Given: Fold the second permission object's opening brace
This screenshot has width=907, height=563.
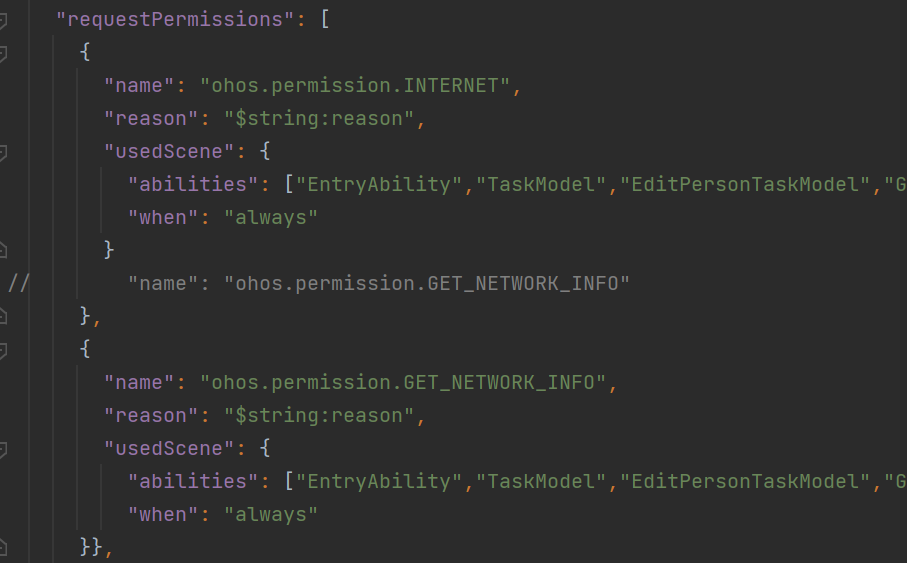Looking at the screenshot, I should 4,349.
